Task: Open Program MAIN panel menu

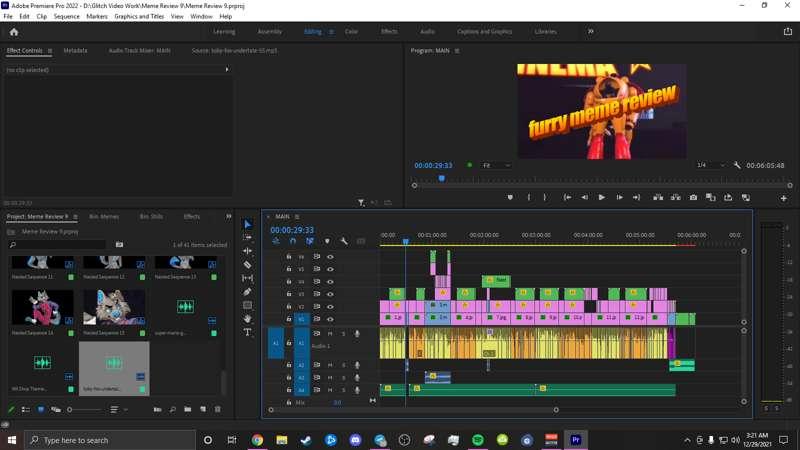Action: [457, 51]
